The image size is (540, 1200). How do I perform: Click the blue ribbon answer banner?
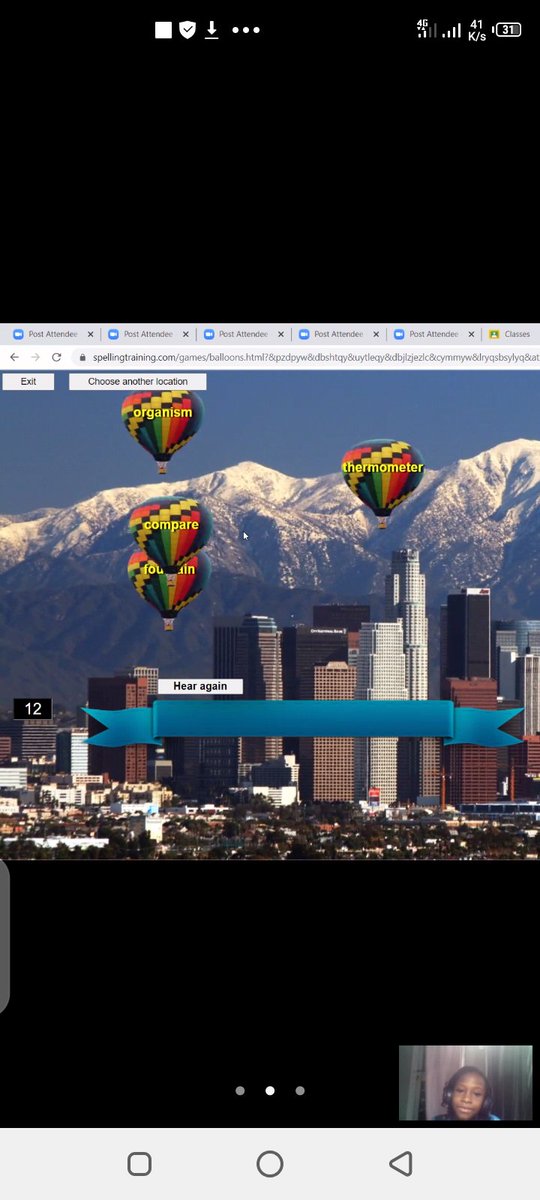pyautogui.click(x=302, y=722)
